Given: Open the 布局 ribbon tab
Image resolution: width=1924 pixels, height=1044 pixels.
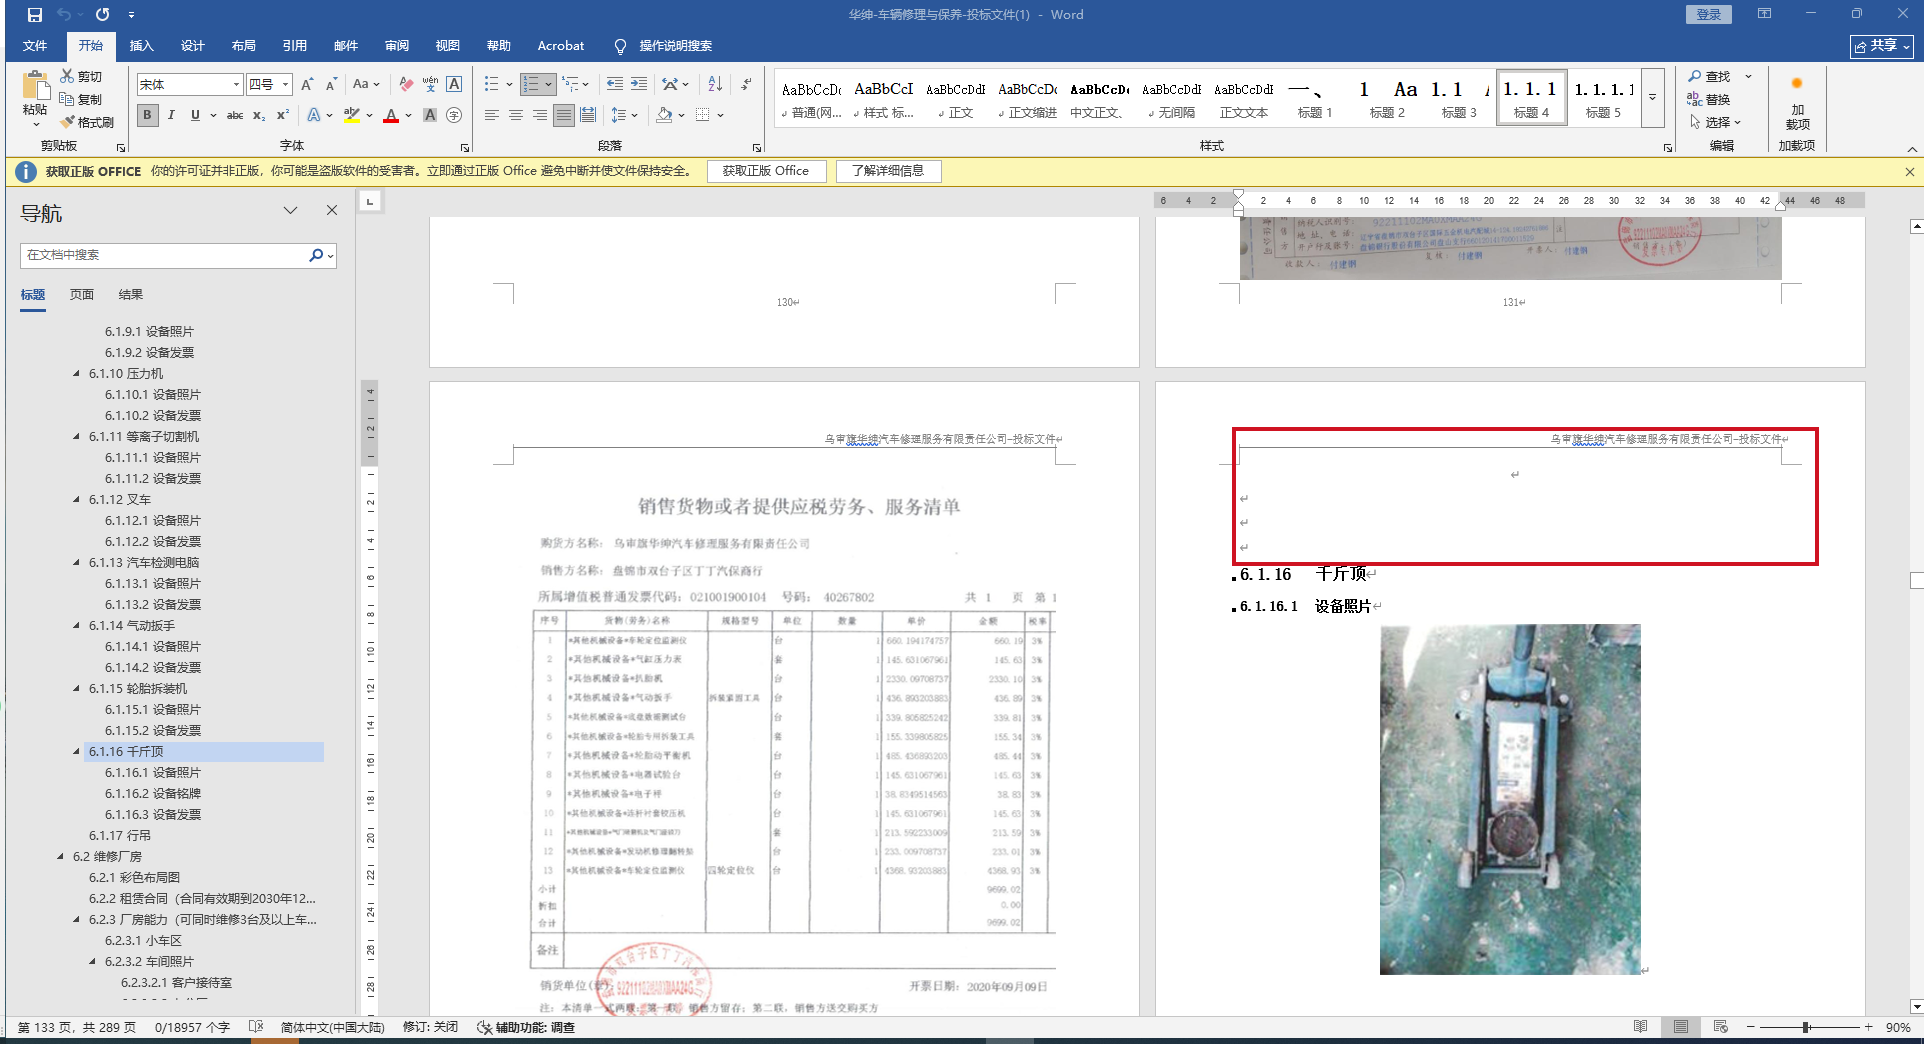Looking at the screenshot, I should [x=243, y=45].
